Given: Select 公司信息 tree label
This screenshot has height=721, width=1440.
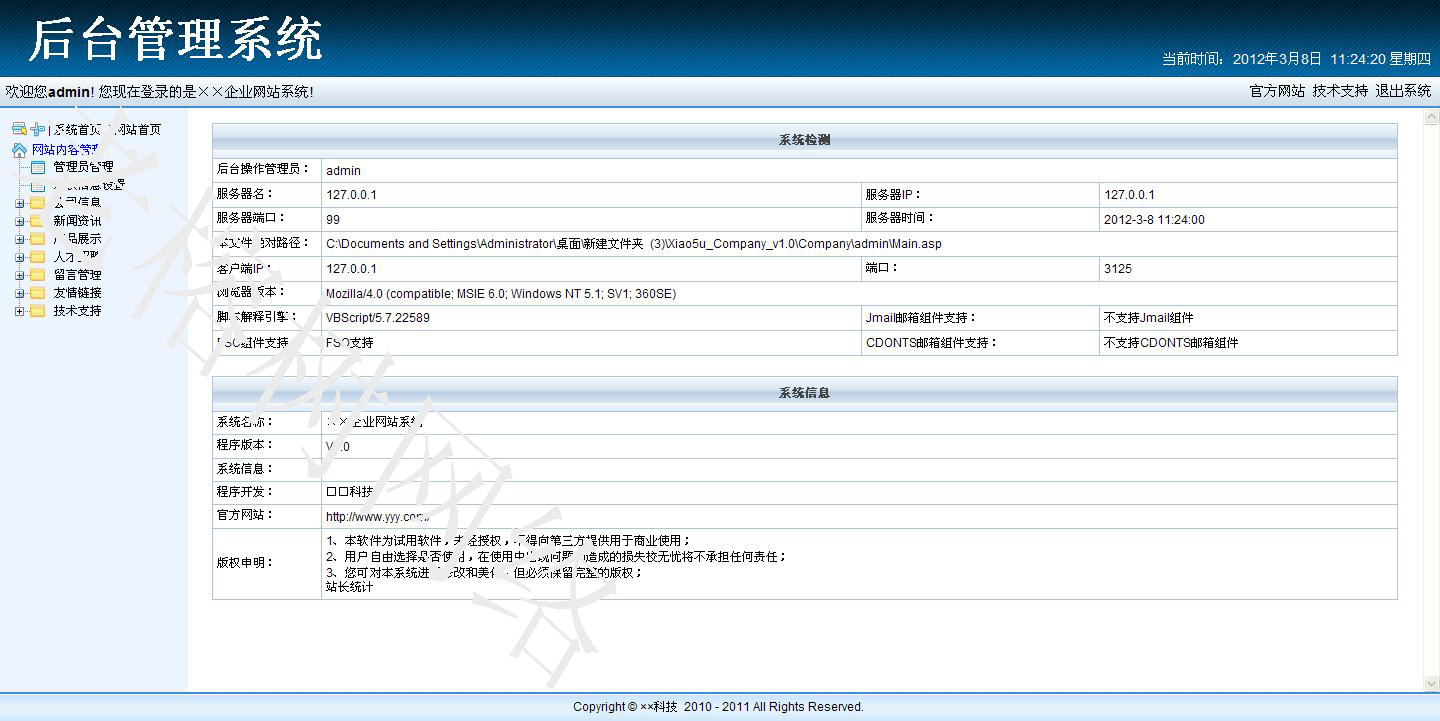Looking at the screenshot, I should click(78, 203).
